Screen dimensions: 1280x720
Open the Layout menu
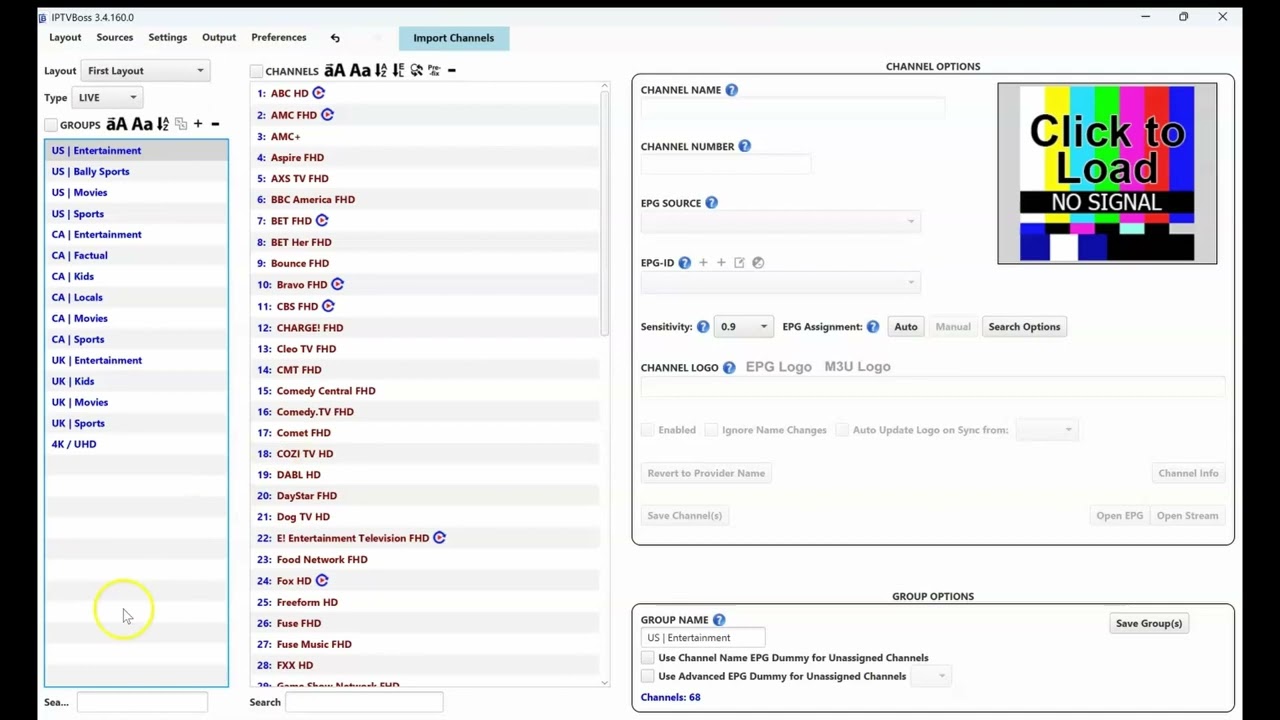(x=65, y=38)
